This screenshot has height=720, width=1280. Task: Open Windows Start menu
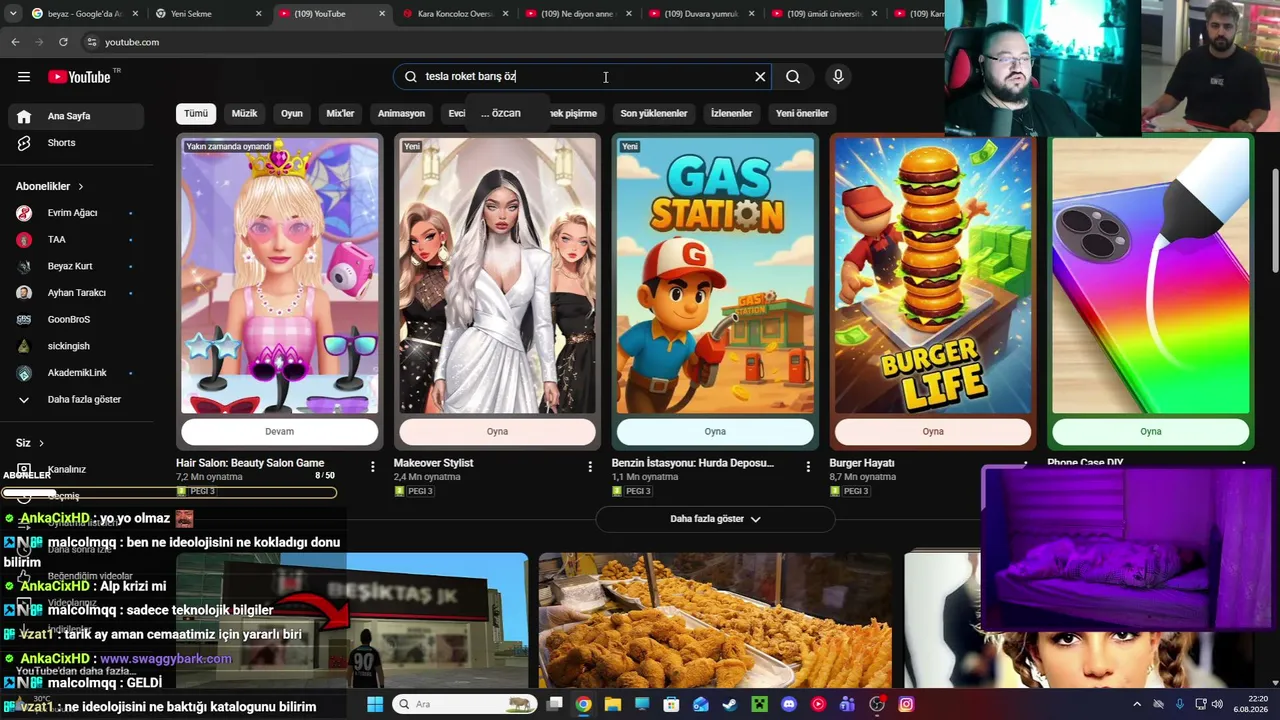tap(375, 704)
